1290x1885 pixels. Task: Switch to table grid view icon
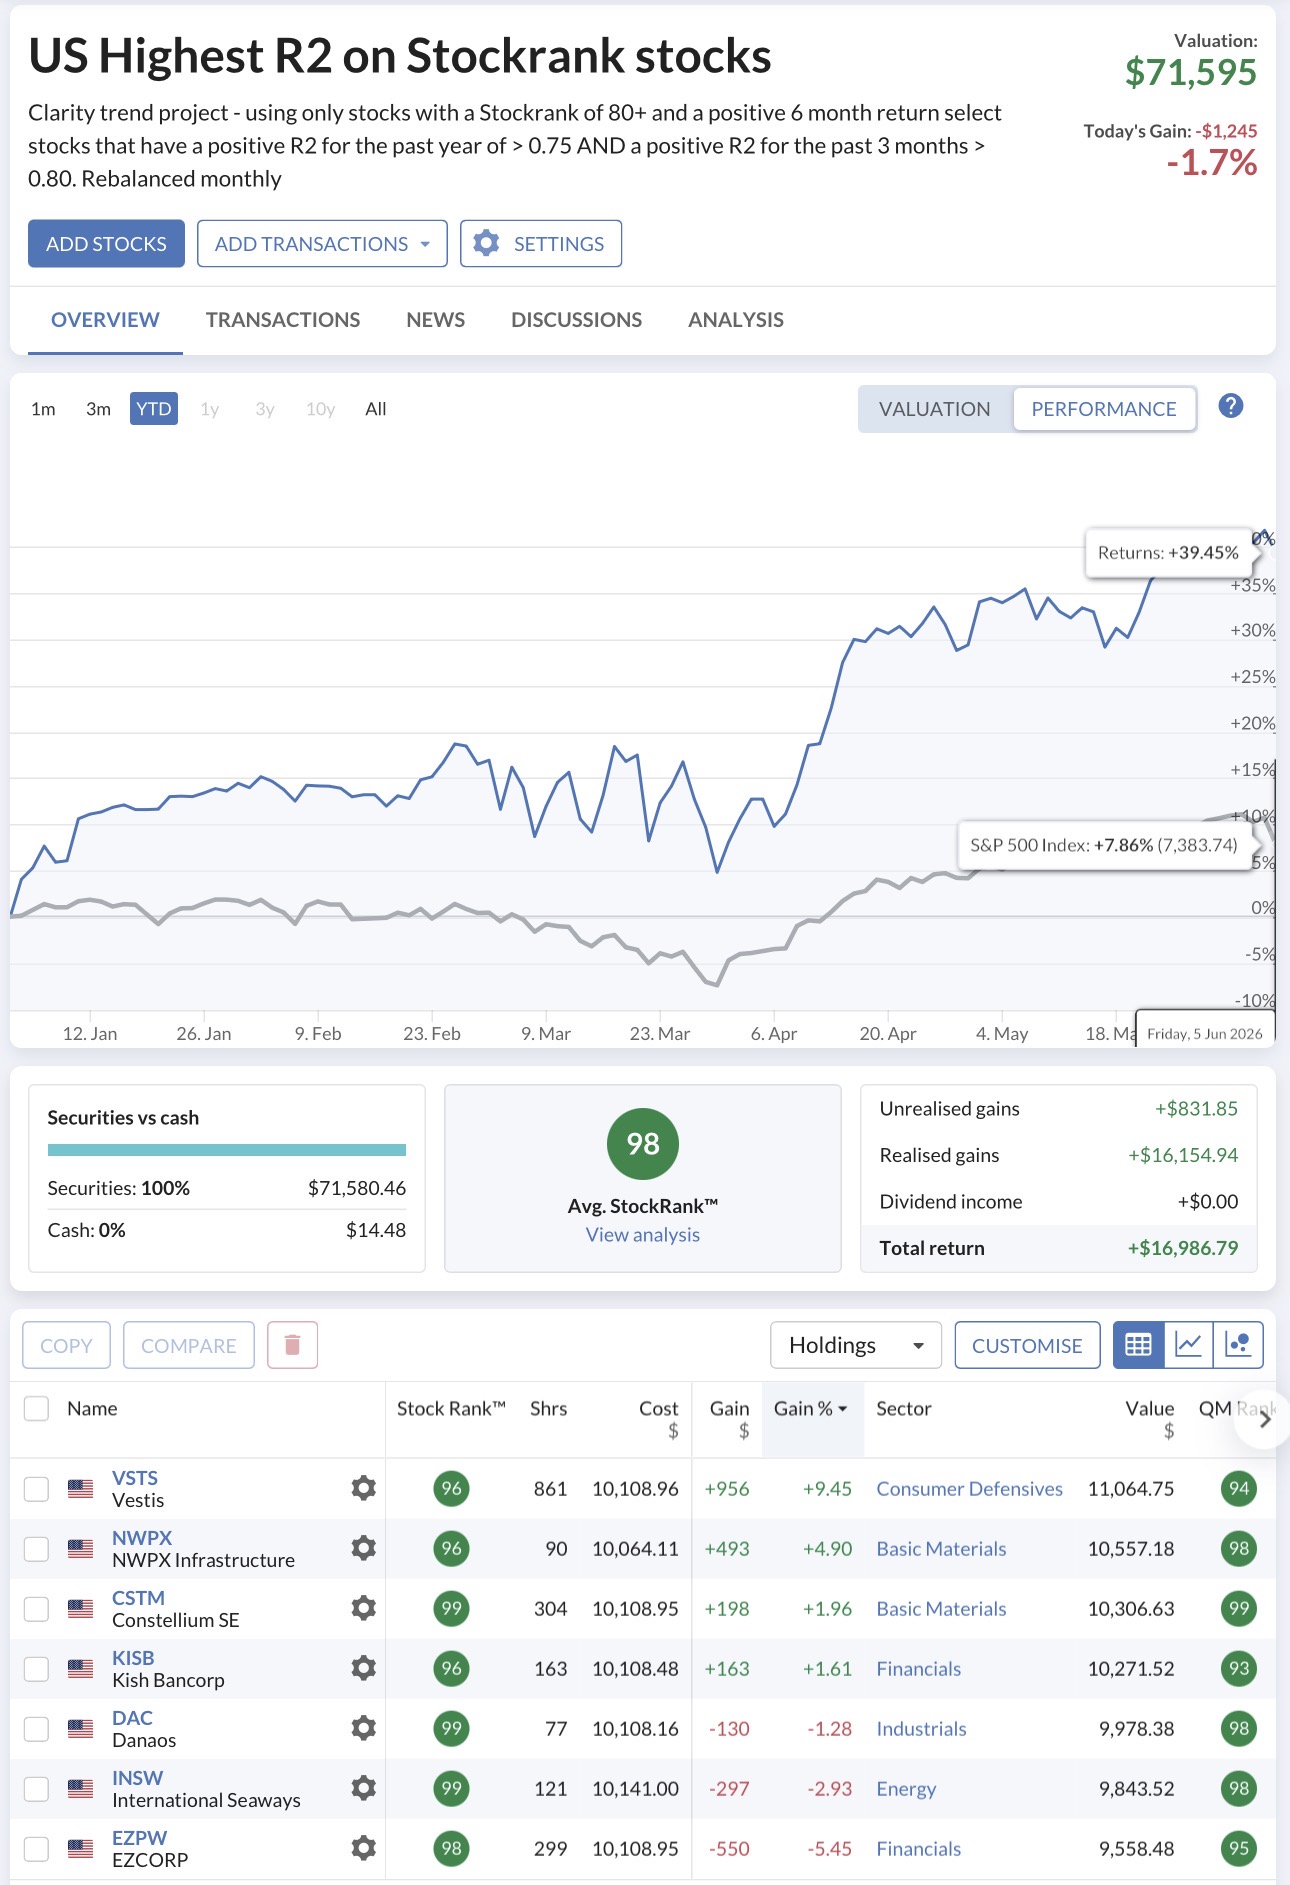[1138, 1345]
